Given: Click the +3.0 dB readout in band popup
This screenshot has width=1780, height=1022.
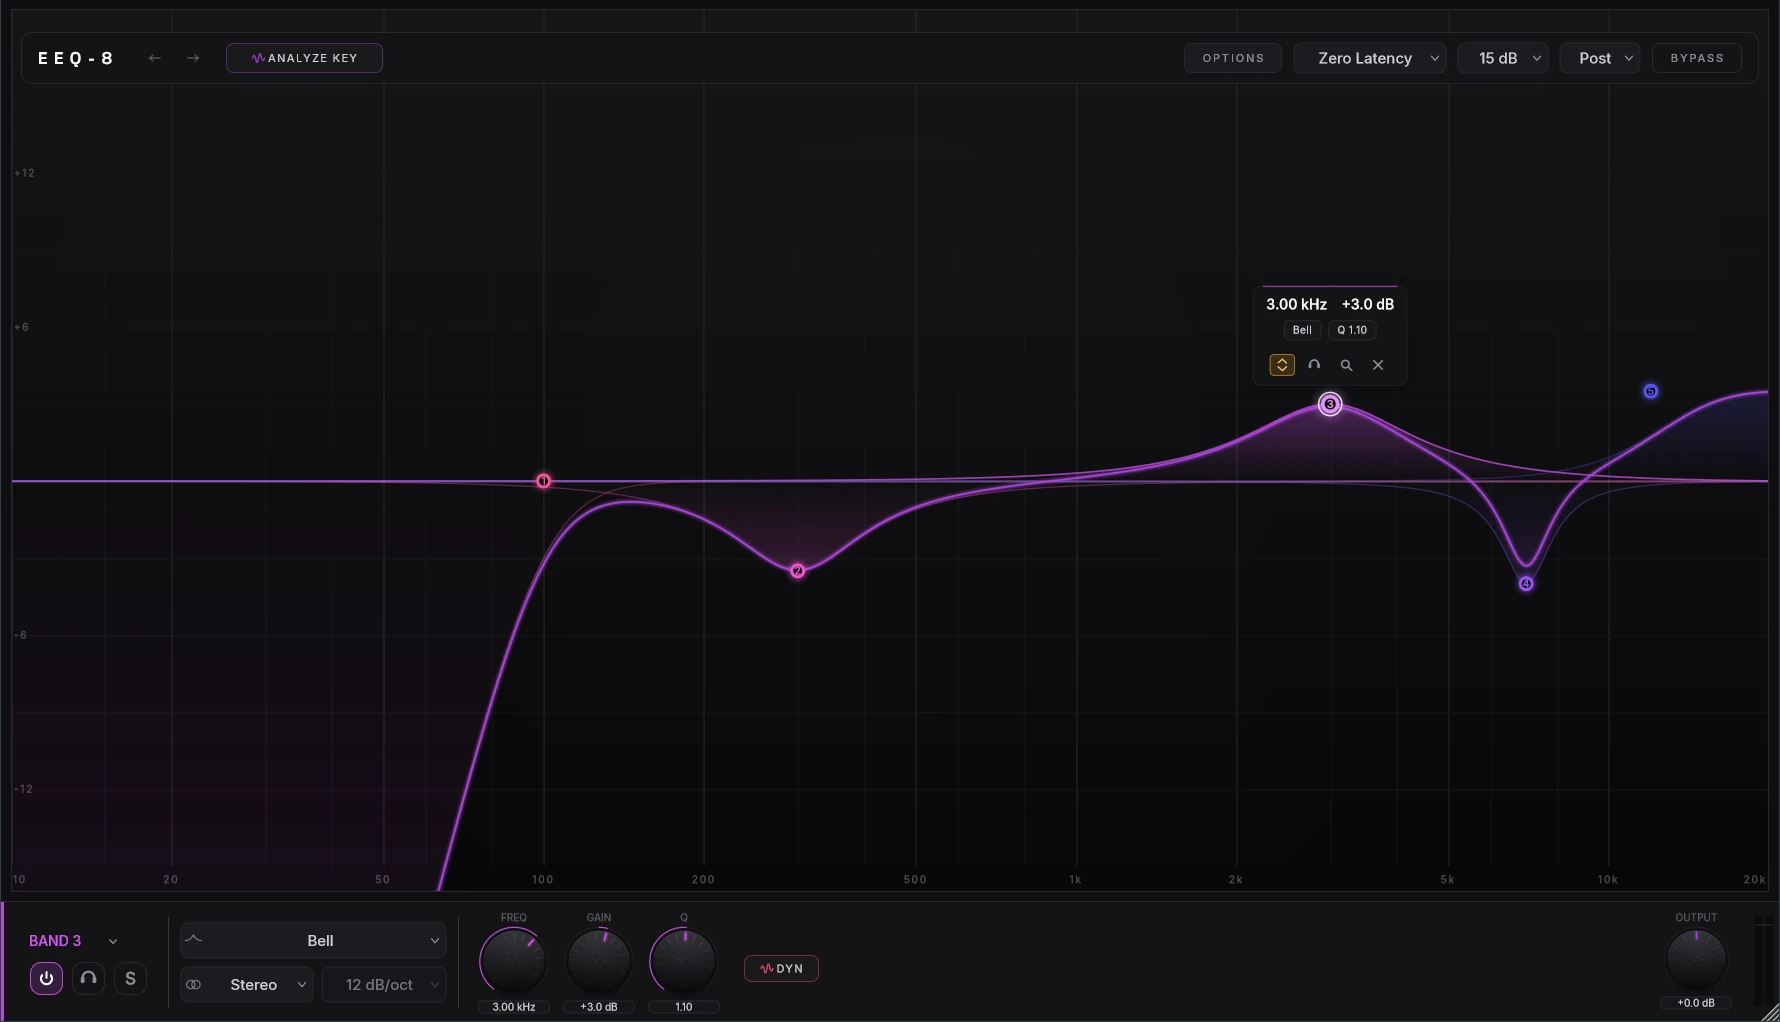Looking at the screenshot, I should (x=1368, y=304).
